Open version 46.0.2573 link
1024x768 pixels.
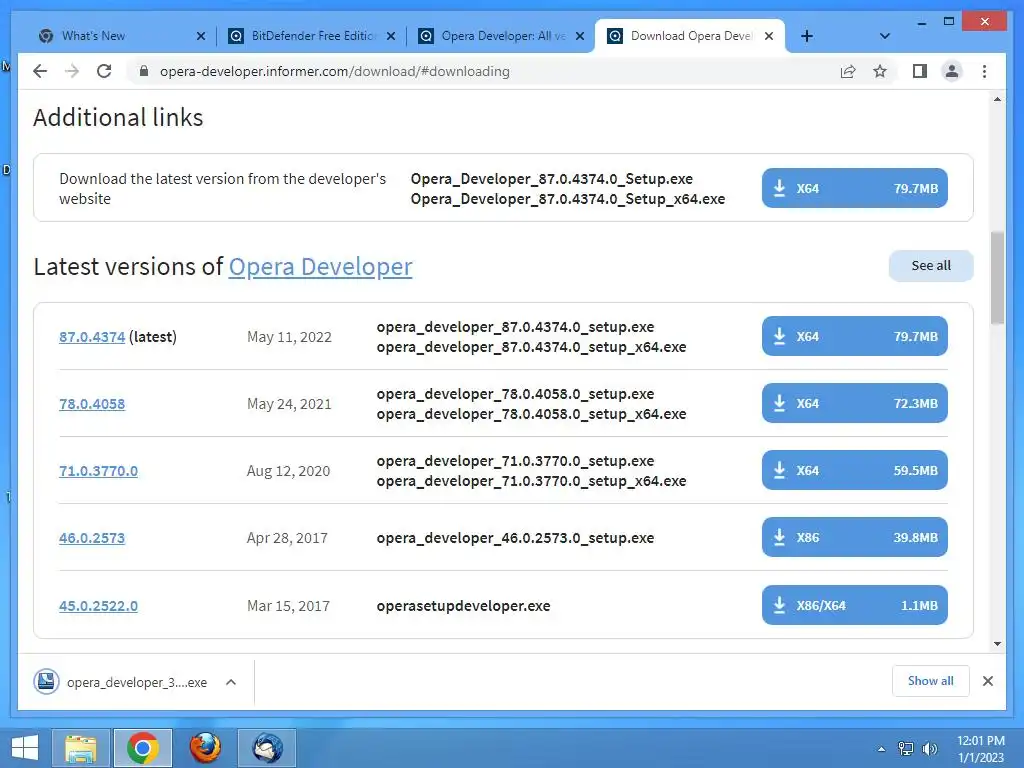(x=91, y=538)
